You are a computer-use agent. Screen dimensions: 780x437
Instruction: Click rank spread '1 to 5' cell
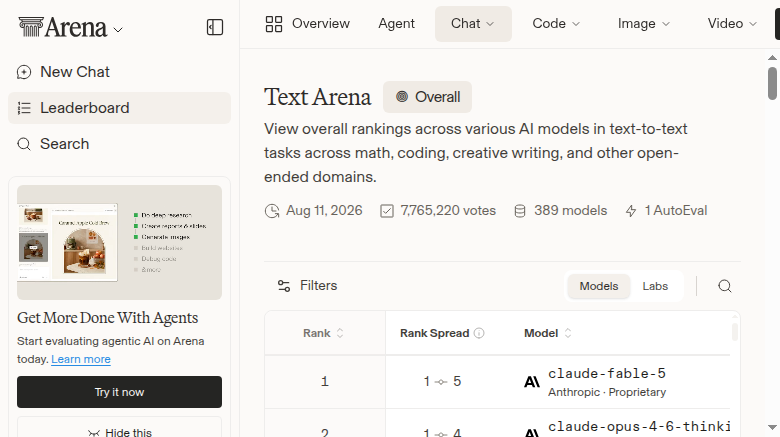[x=442, y=382]
